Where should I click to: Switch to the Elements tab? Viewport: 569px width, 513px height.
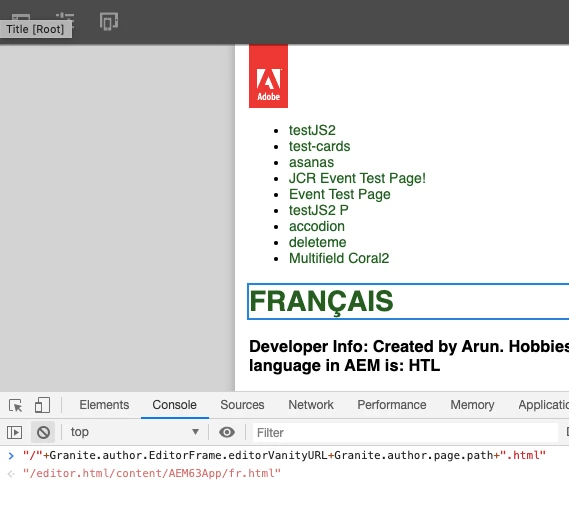point(104,405)
